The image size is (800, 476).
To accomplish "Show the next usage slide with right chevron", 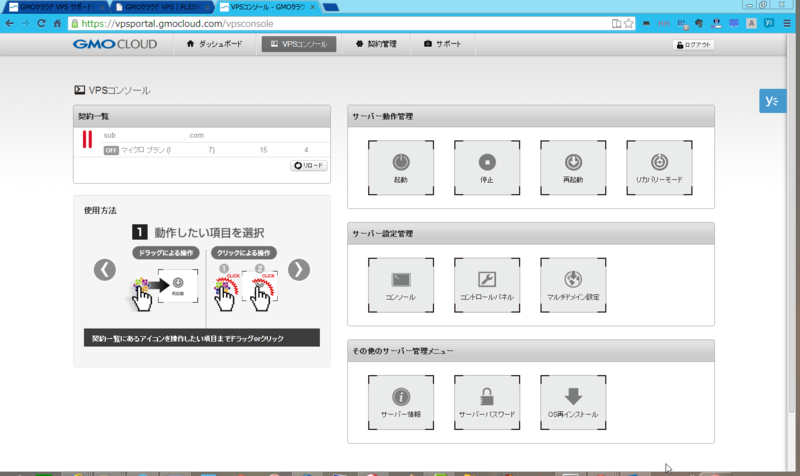I will 299,270.
